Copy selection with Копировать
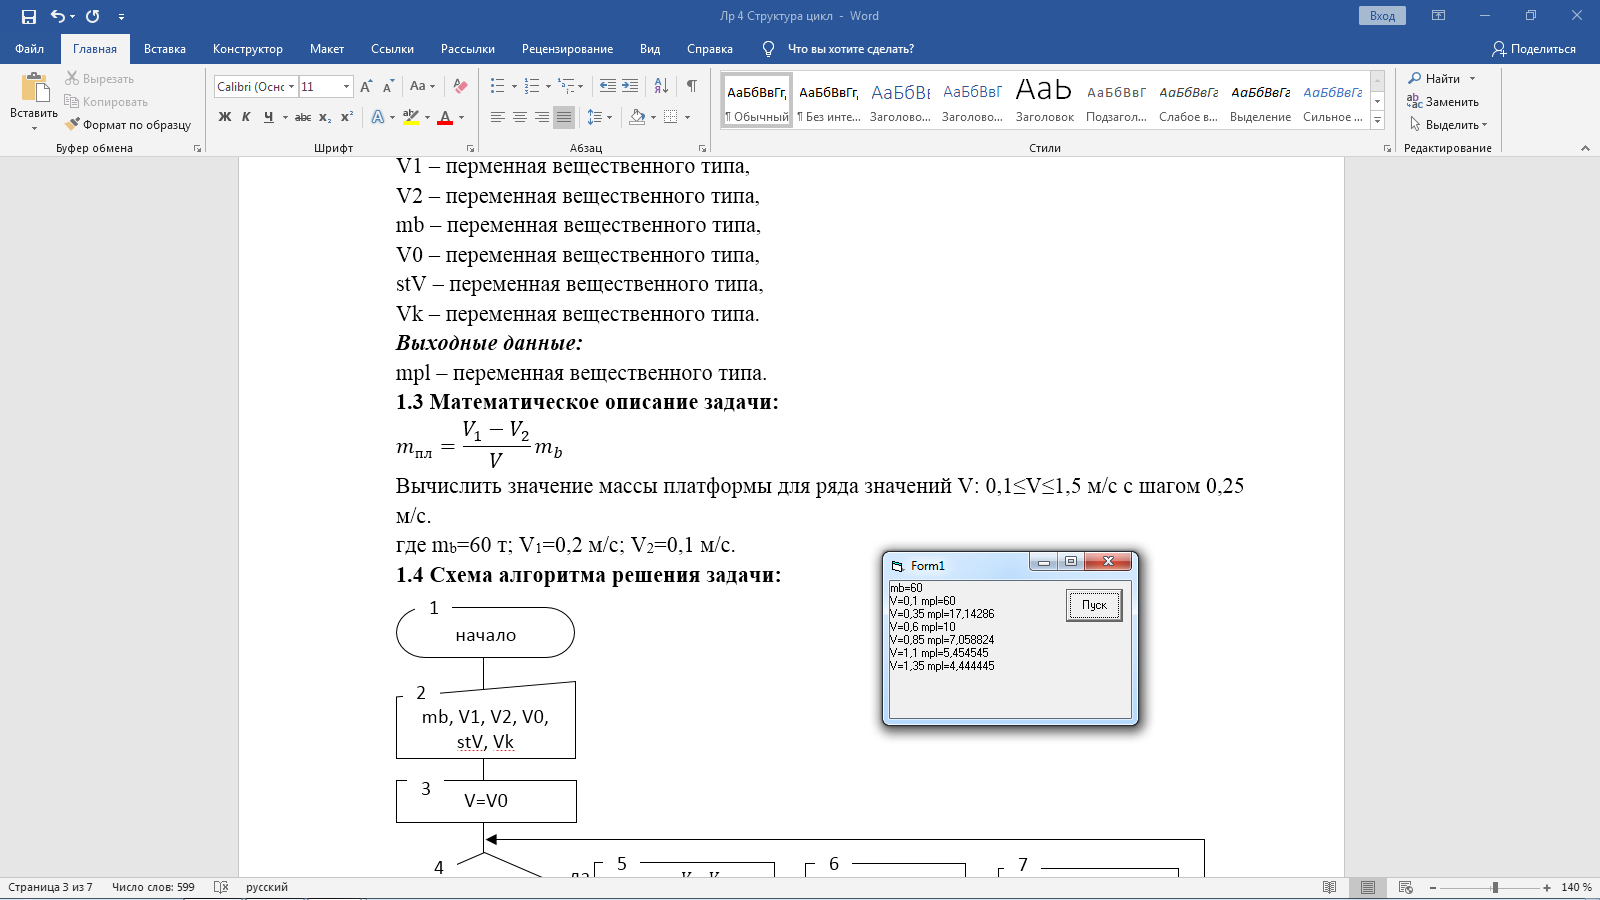 tap(106, 101)
